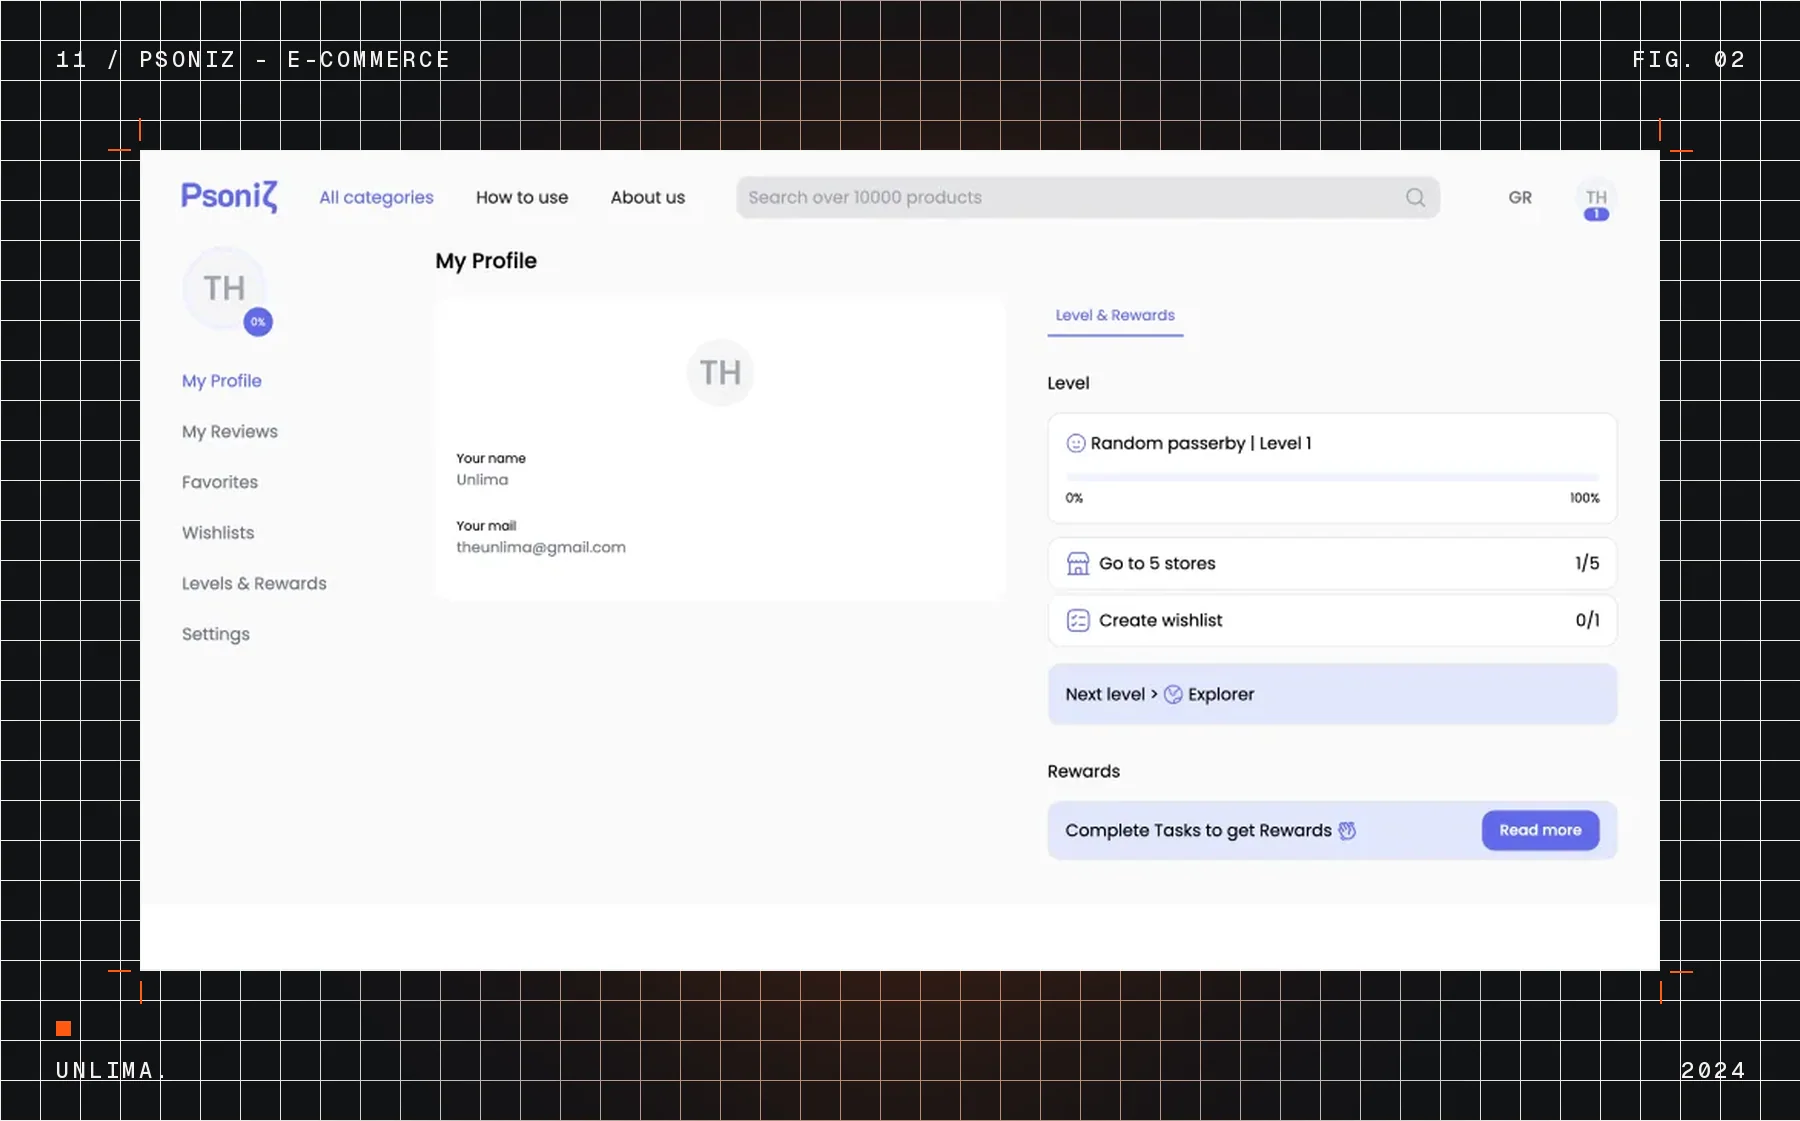Open Levels & Rewards in sidebar
The height and width of the screenshot is (1121, 1800).
pos(254,584)
